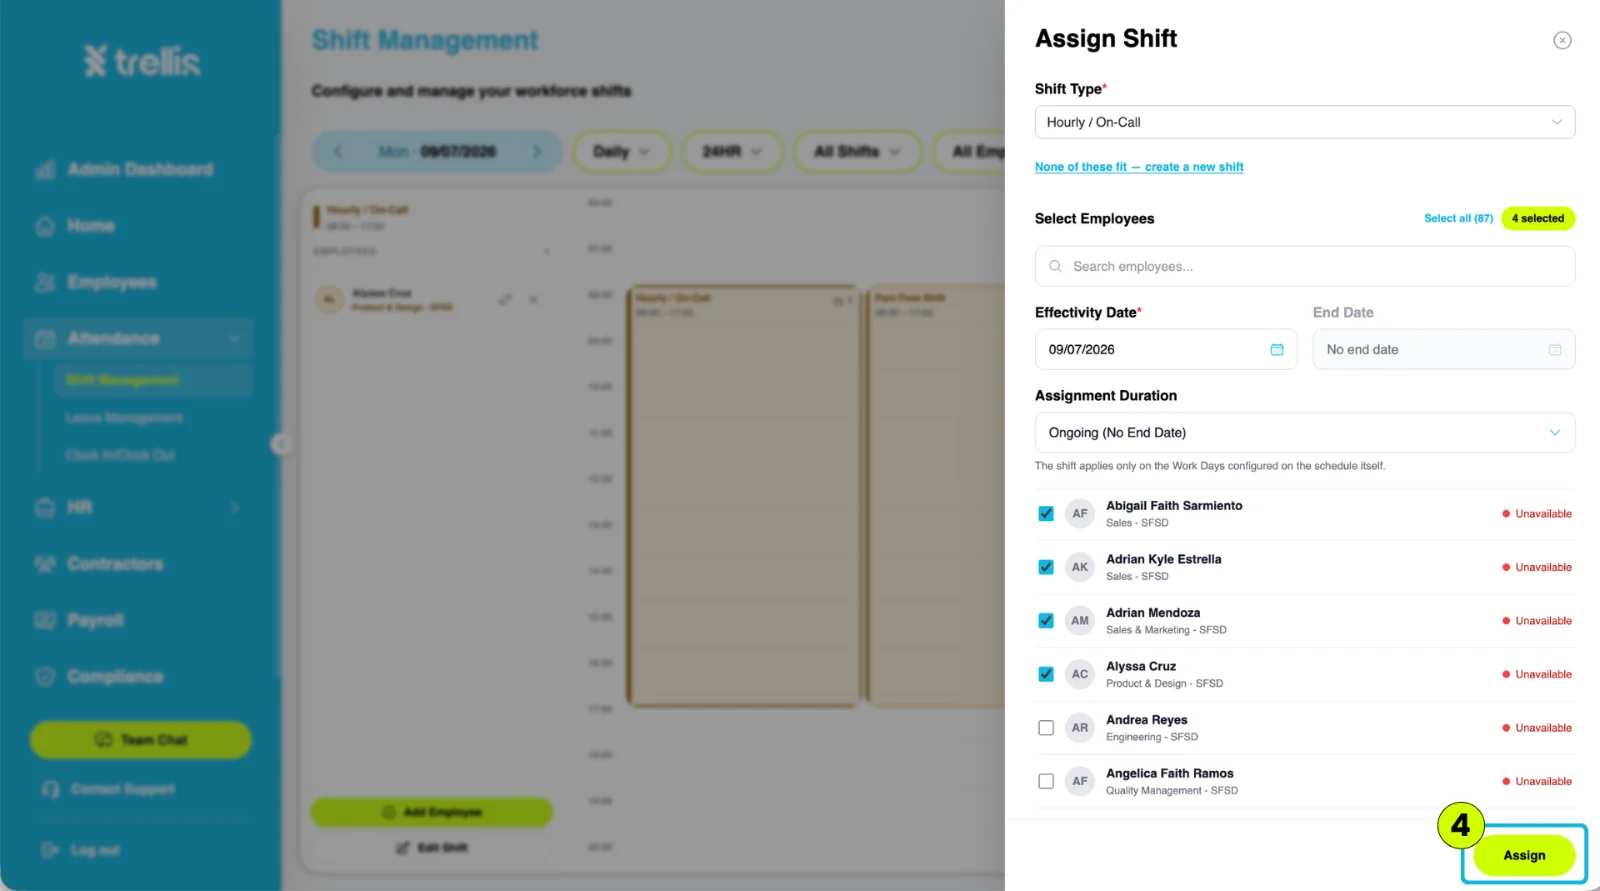Image resolution: width=1600 pixels, height=891 pixels.
Task: Click the Assign button
Action: tap(1524, 856)
